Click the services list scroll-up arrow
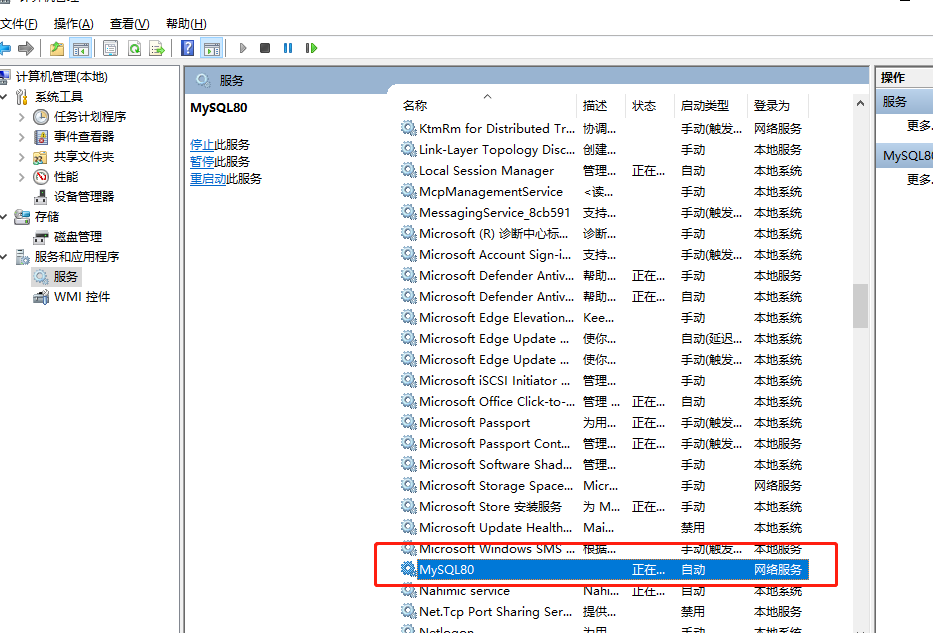The width and height of the screenshot is (937, 633). (x=860, y=103)
